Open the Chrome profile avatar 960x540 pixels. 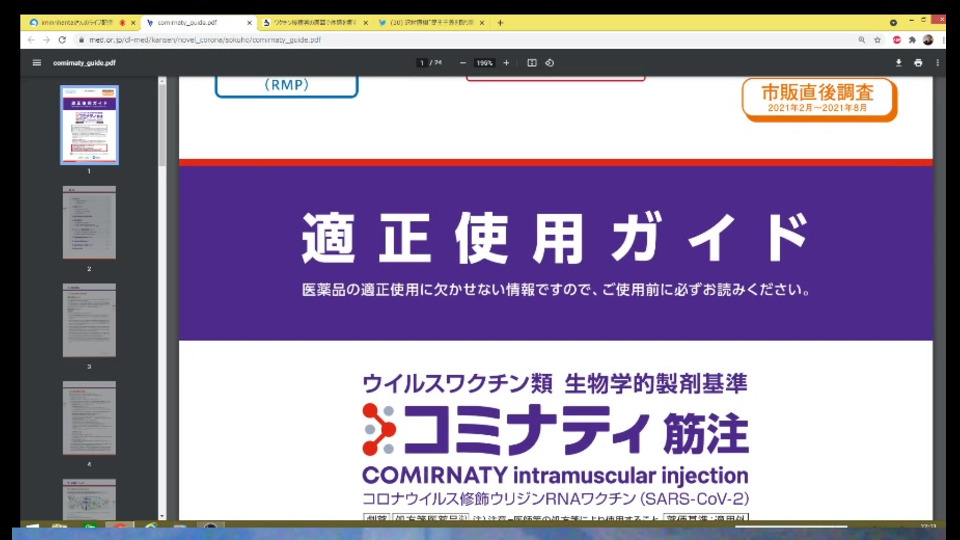point(928,40)
